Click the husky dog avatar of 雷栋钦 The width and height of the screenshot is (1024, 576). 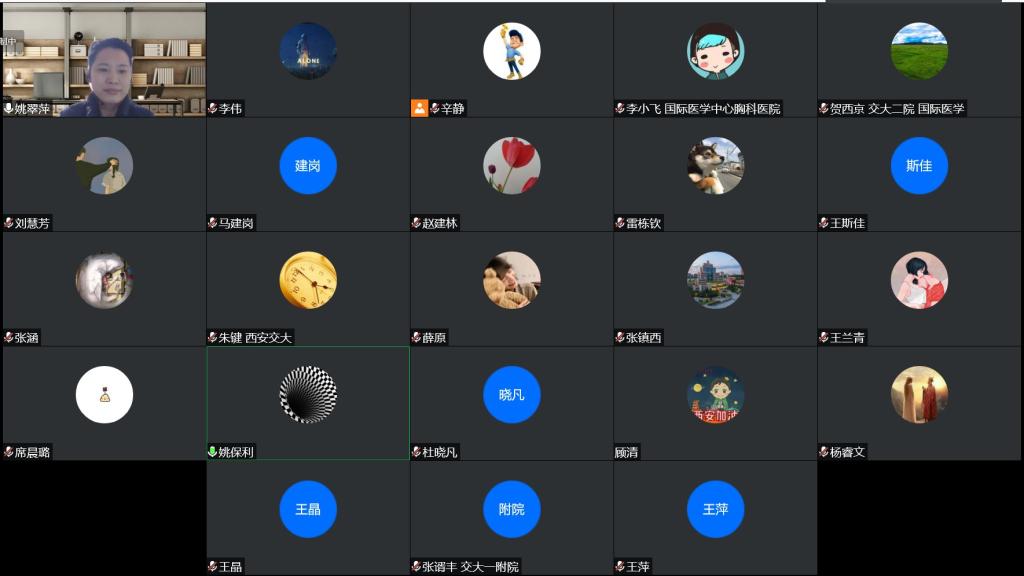(x=715, y=166)
